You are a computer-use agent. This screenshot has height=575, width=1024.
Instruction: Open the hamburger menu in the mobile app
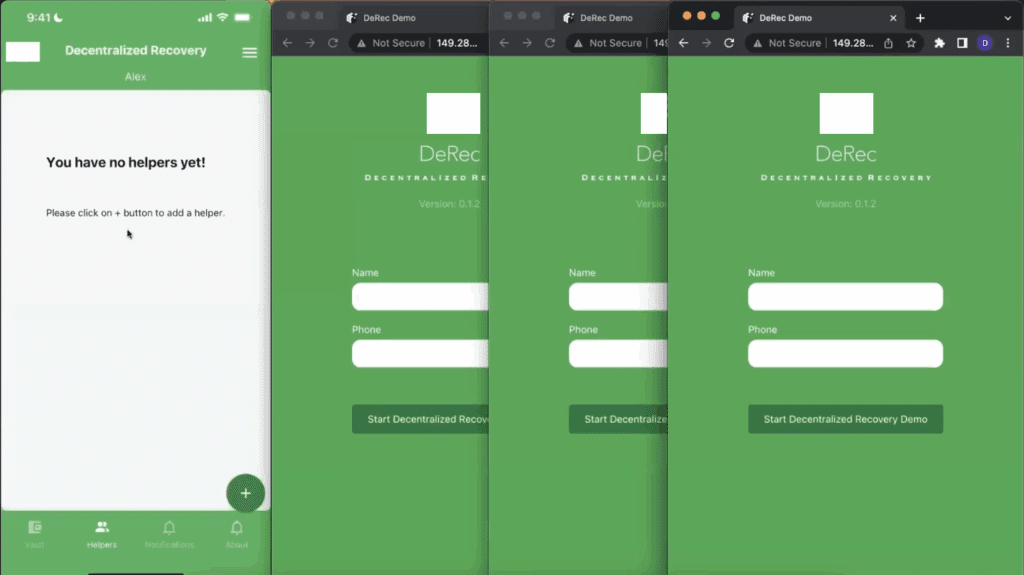click(x=249, y=53)
